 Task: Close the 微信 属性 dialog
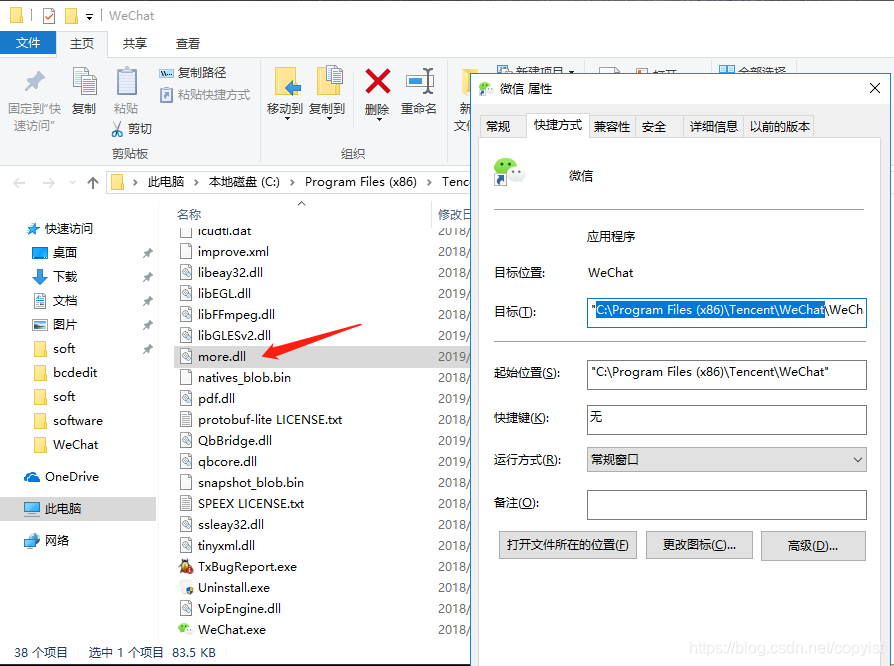[x=875, y=88]
